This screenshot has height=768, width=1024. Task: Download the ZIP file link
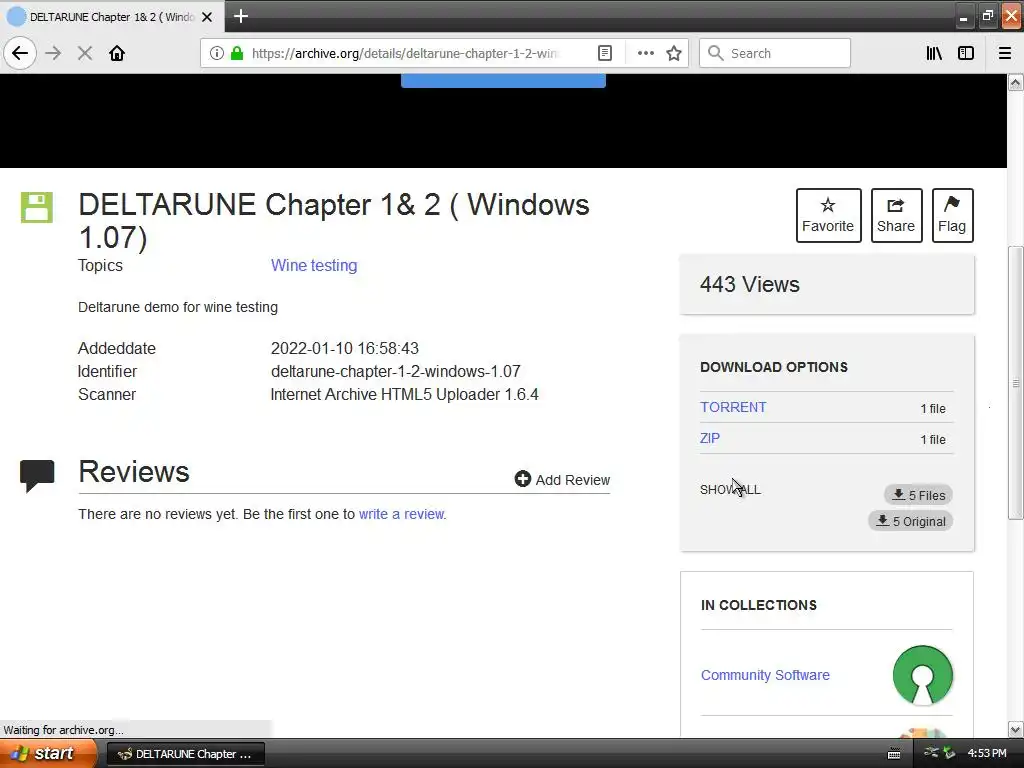click(710, 438)
